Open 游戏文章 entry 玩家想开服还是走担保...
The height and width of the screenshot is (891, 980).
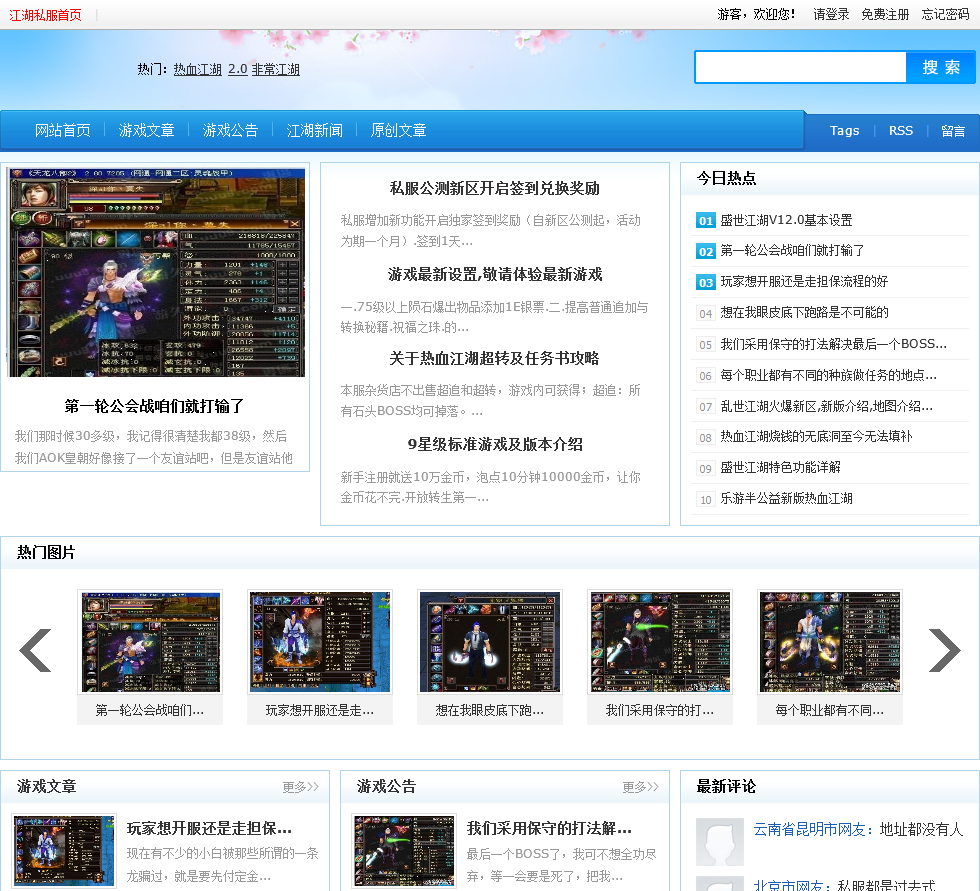(209, 829)
